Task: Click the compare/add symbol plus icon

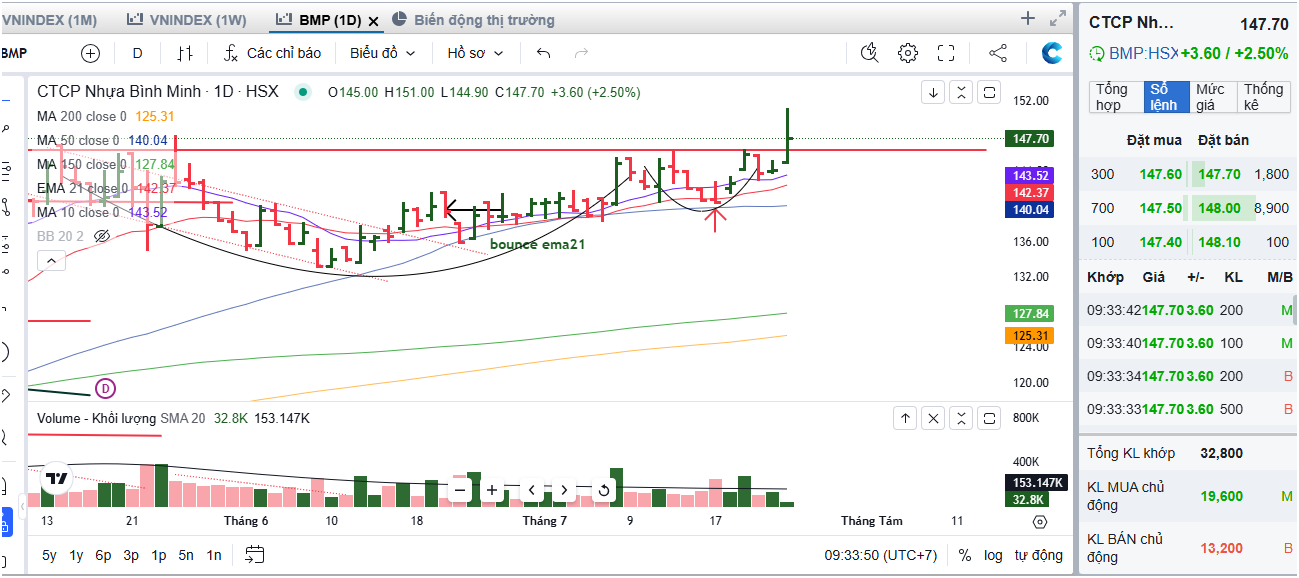Action: (x=91, y=53)
